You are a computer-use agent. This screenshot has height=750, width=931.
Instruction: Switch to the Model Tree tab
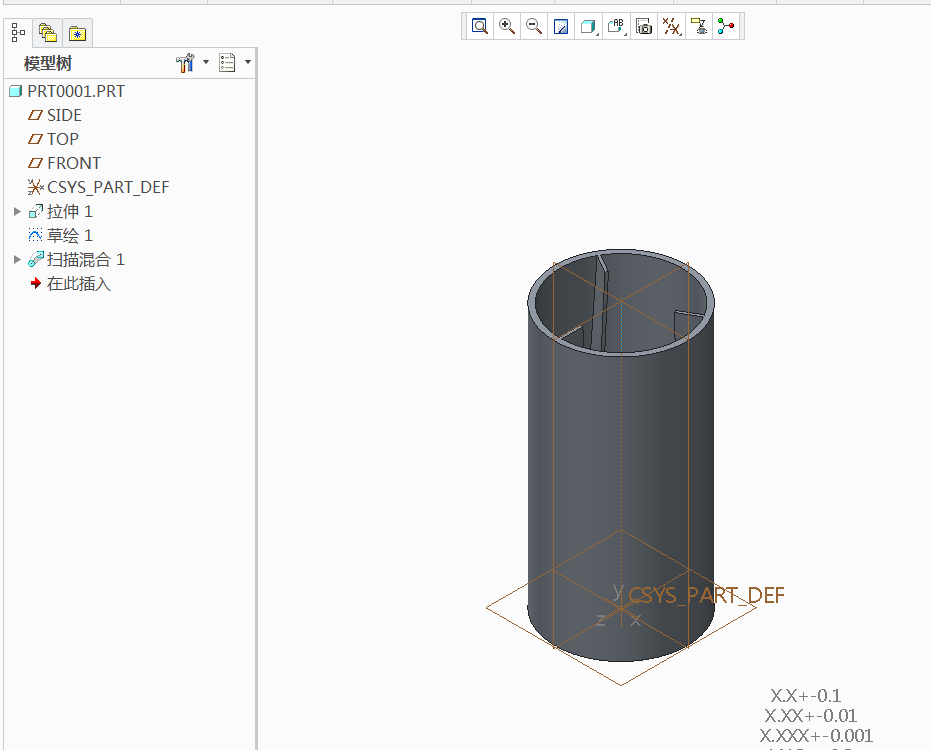18,33
